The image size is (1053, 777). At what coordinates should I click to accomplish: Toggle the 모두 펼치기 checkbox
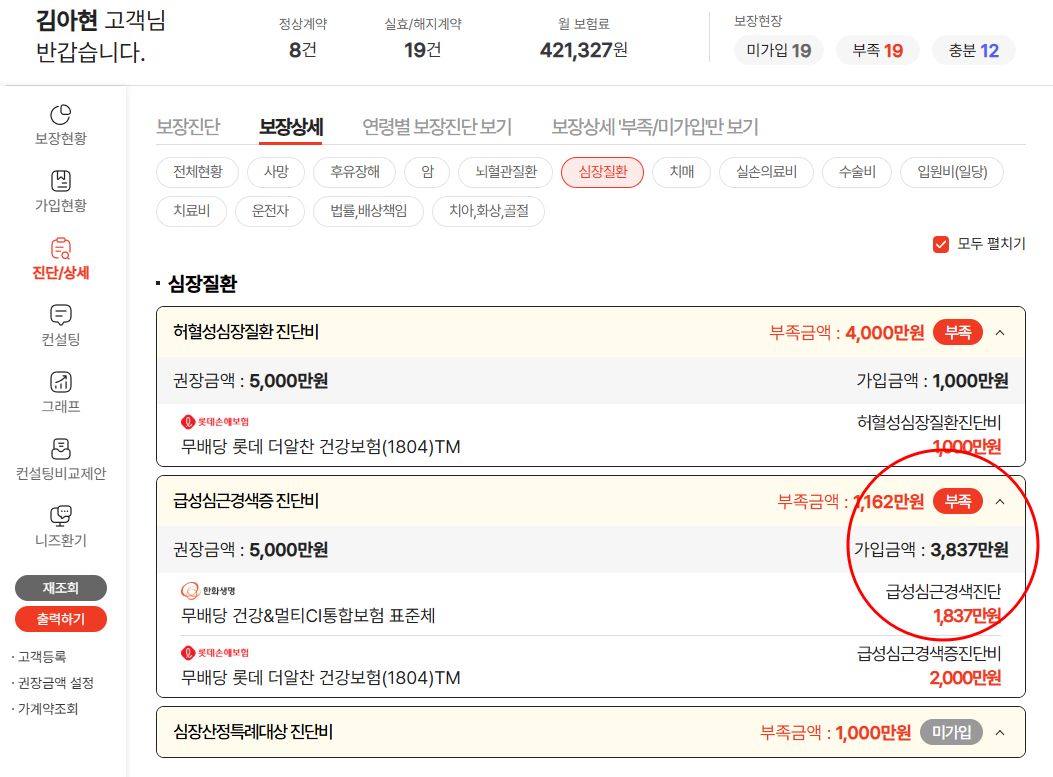click(x=940, y=244)
